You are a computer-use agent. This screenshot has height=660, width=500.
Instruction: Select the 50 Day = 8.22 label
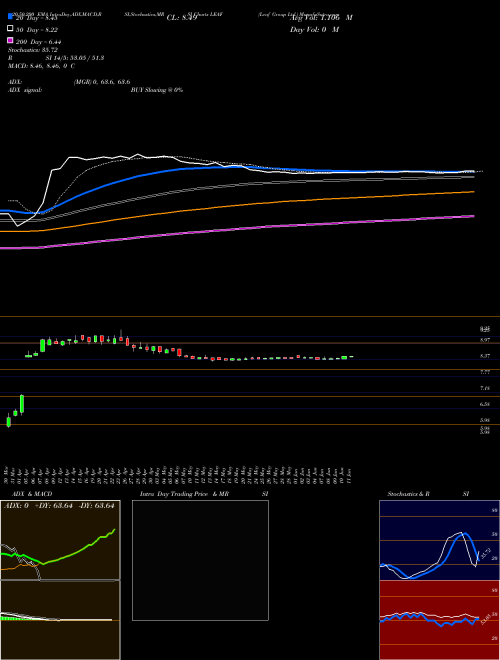[x=37, y=30]
